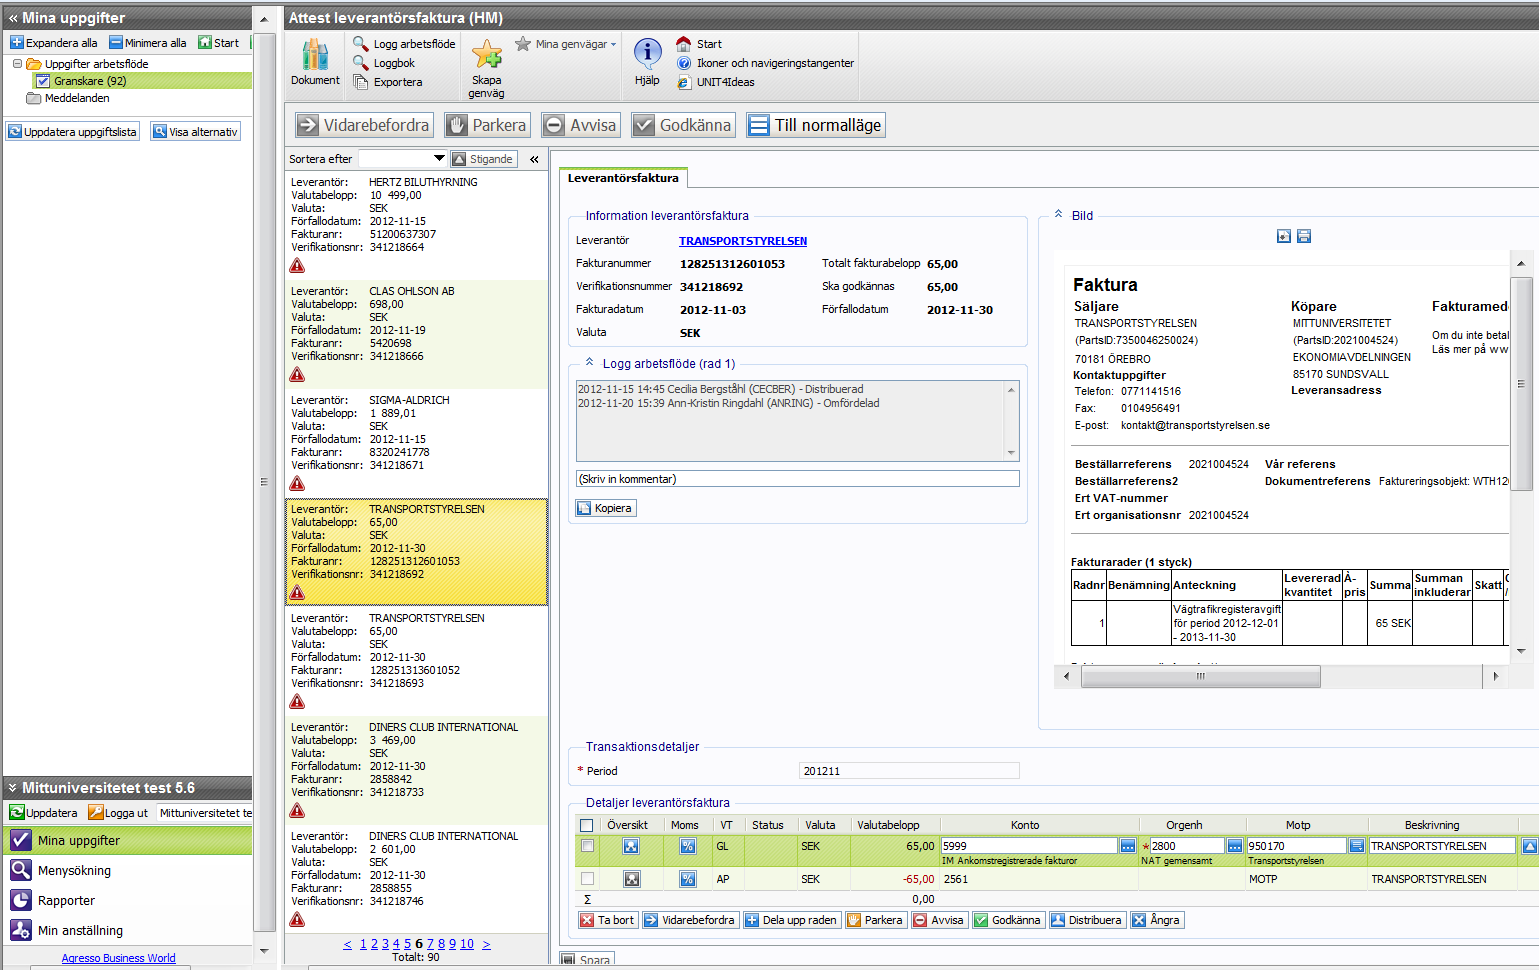Open Motp lookup button for 950170

pos(1356,846)
